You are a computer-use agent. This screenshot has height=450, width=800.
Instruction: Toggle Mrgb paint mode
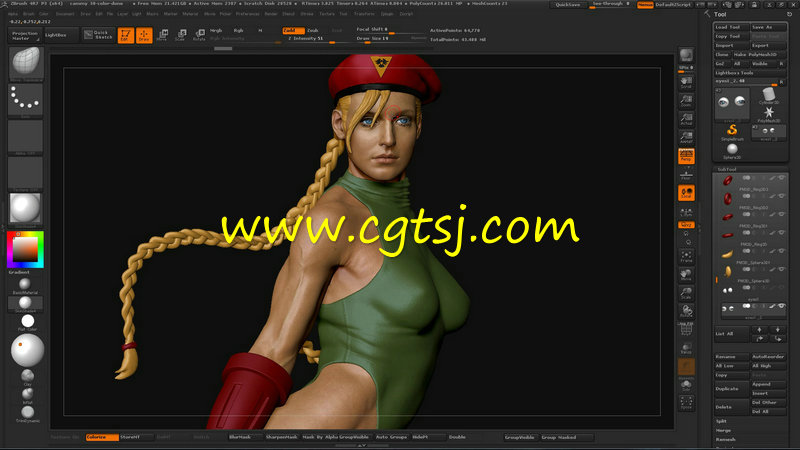[216, 31]
